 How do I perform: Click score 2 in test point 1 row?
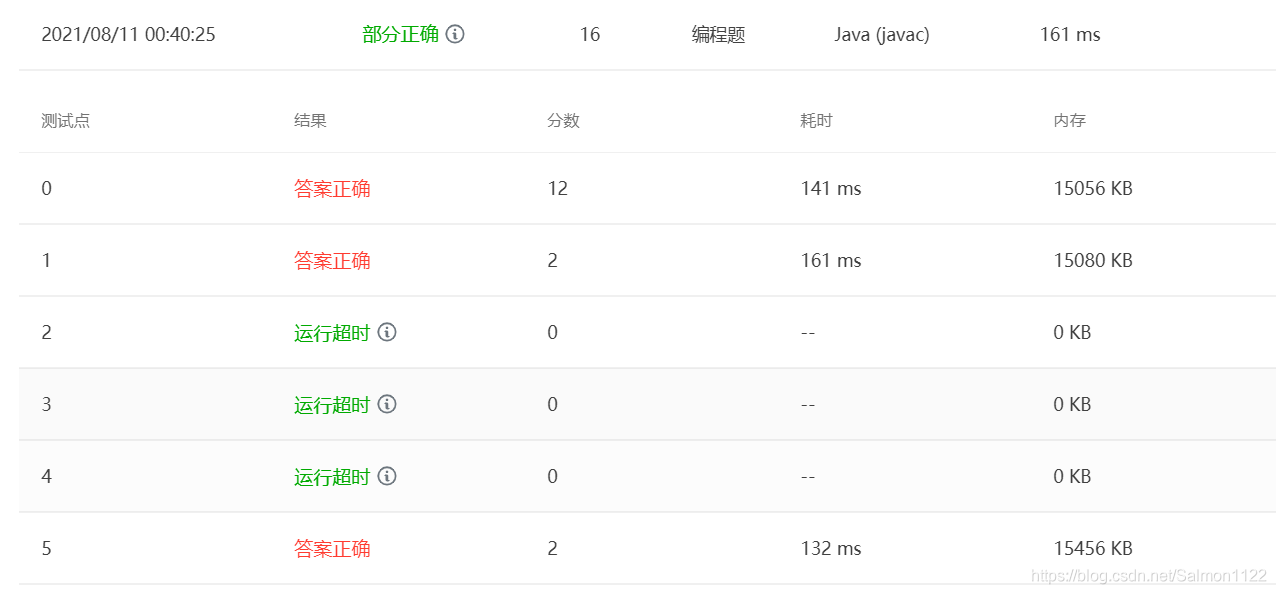click(x=553, y=260)
